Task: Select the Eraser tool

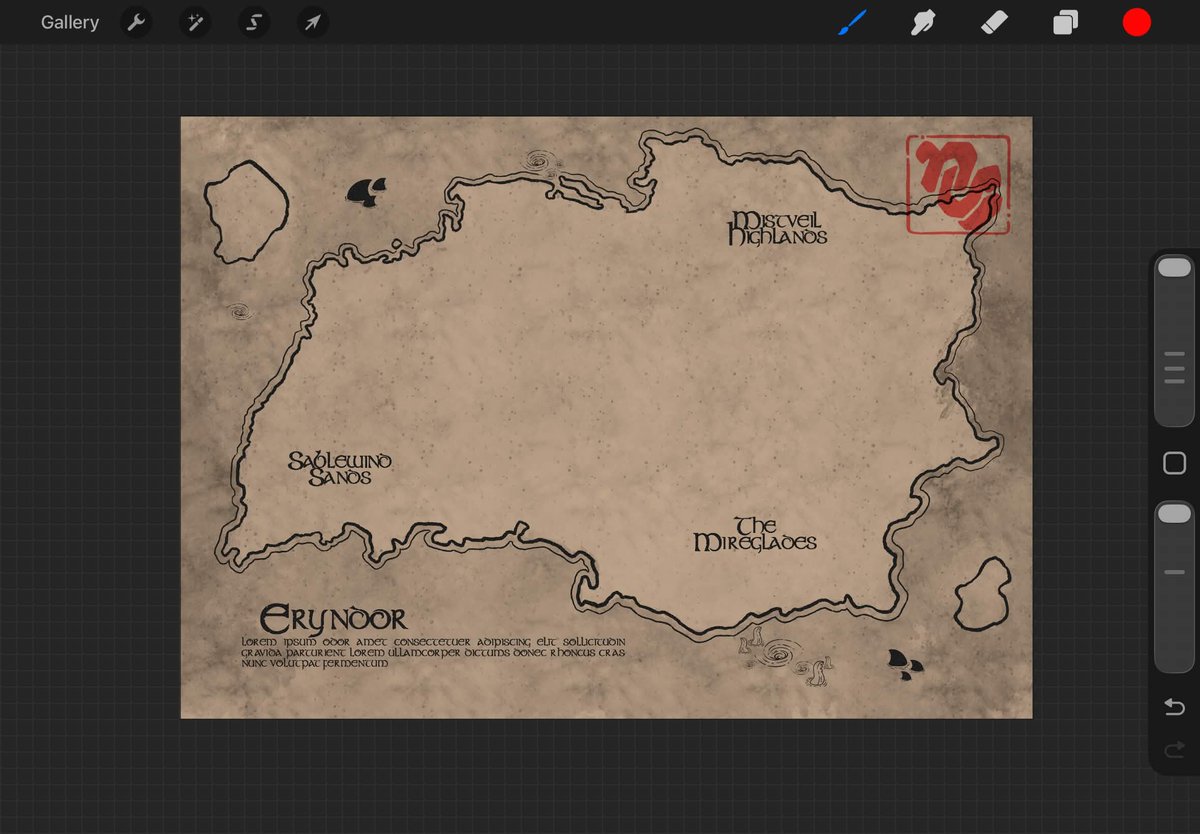Action: pyautogui.click(x=994, y=22)
